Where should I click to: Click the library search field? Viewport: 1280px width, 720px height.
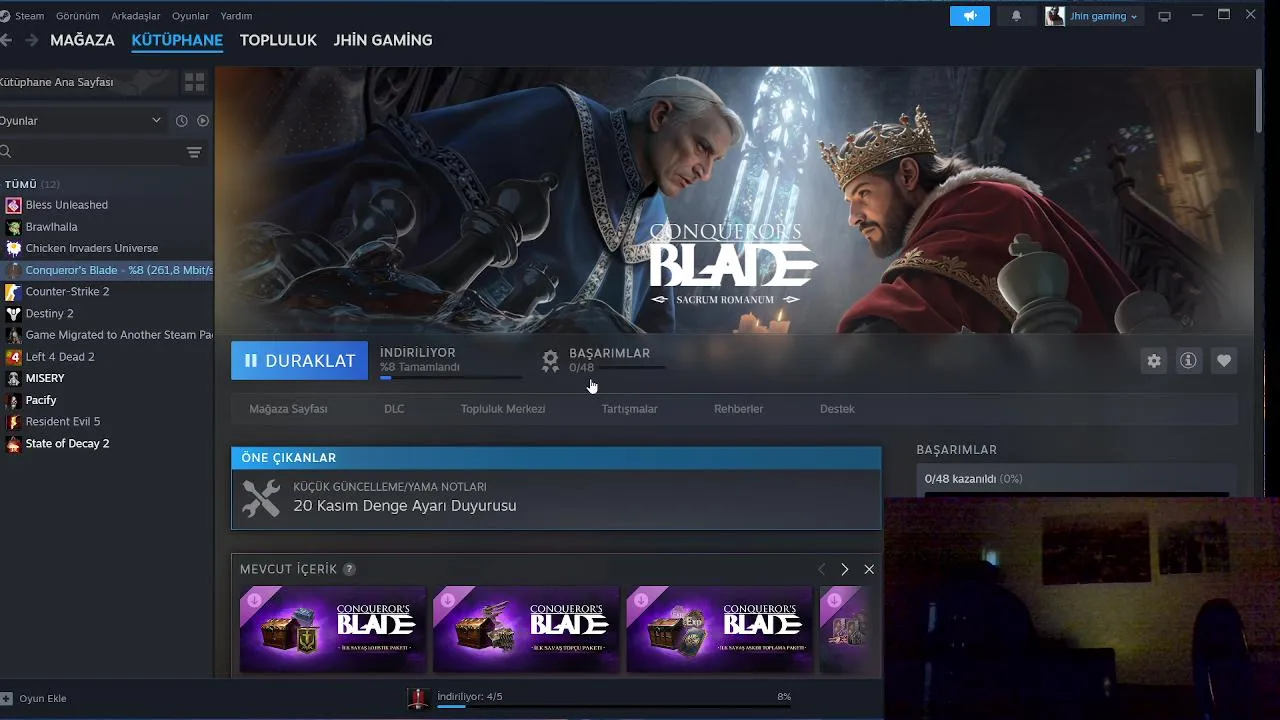90,152
